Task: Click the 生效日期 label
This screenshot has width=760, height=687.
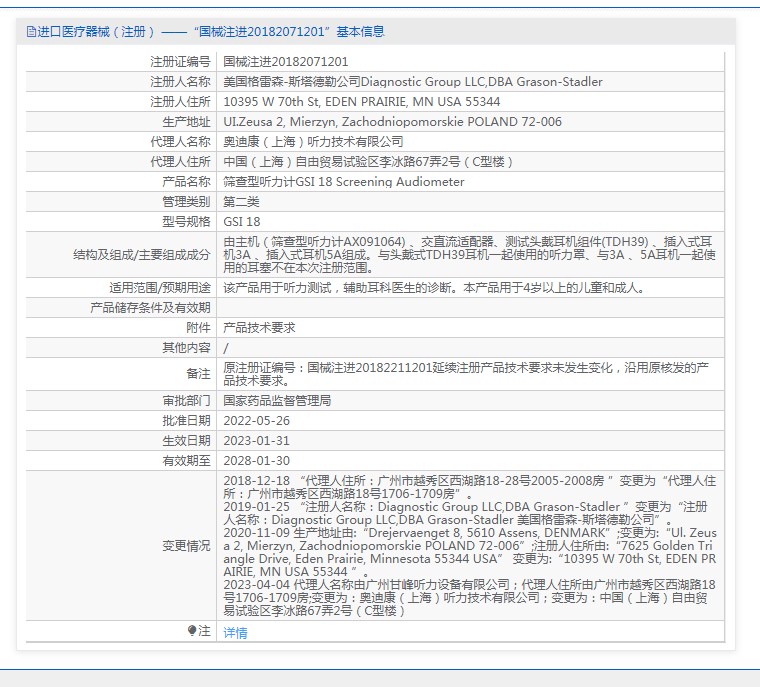Action: (x=186, y=441)
